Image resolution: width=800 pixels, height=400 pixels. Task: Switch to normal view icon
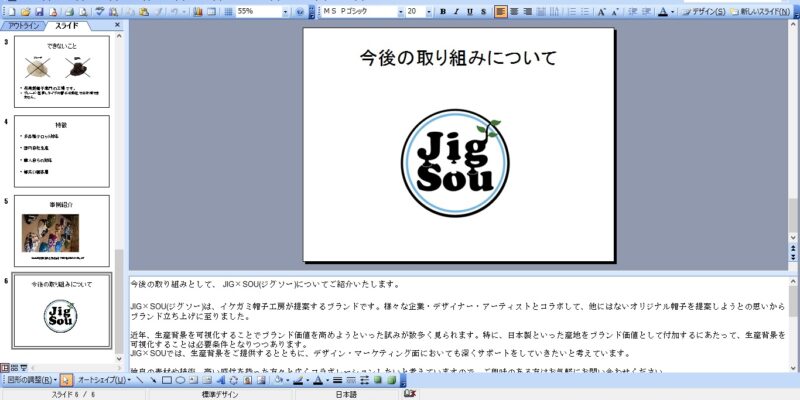[x=6, y=367]
